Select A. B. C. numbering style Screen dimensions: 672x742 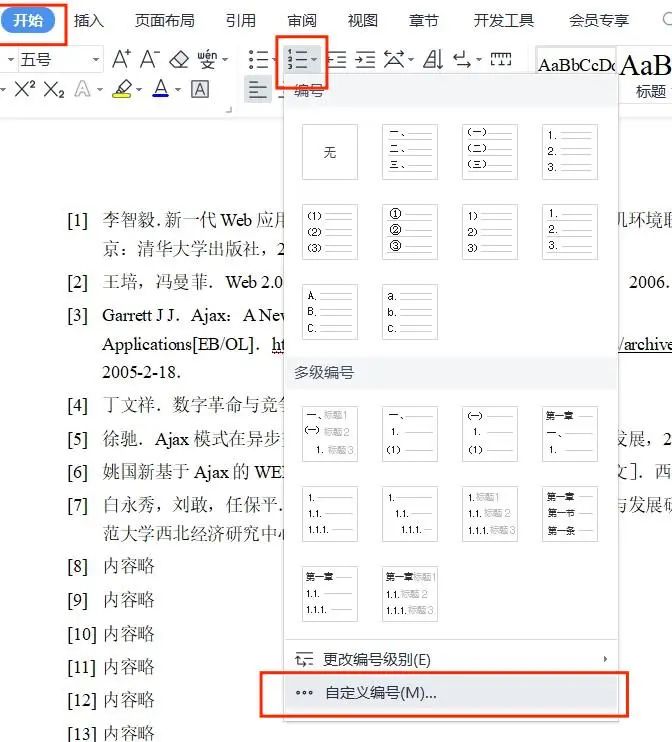(330, 312)
